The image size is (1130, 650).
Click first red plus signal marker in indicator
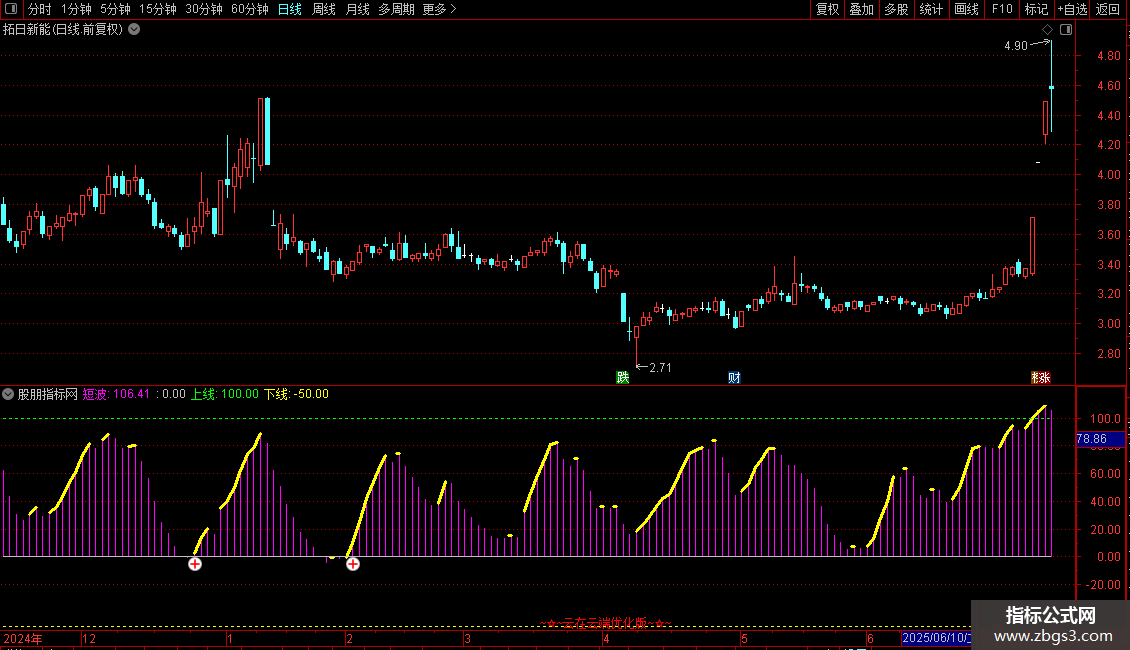pos(195,564)
